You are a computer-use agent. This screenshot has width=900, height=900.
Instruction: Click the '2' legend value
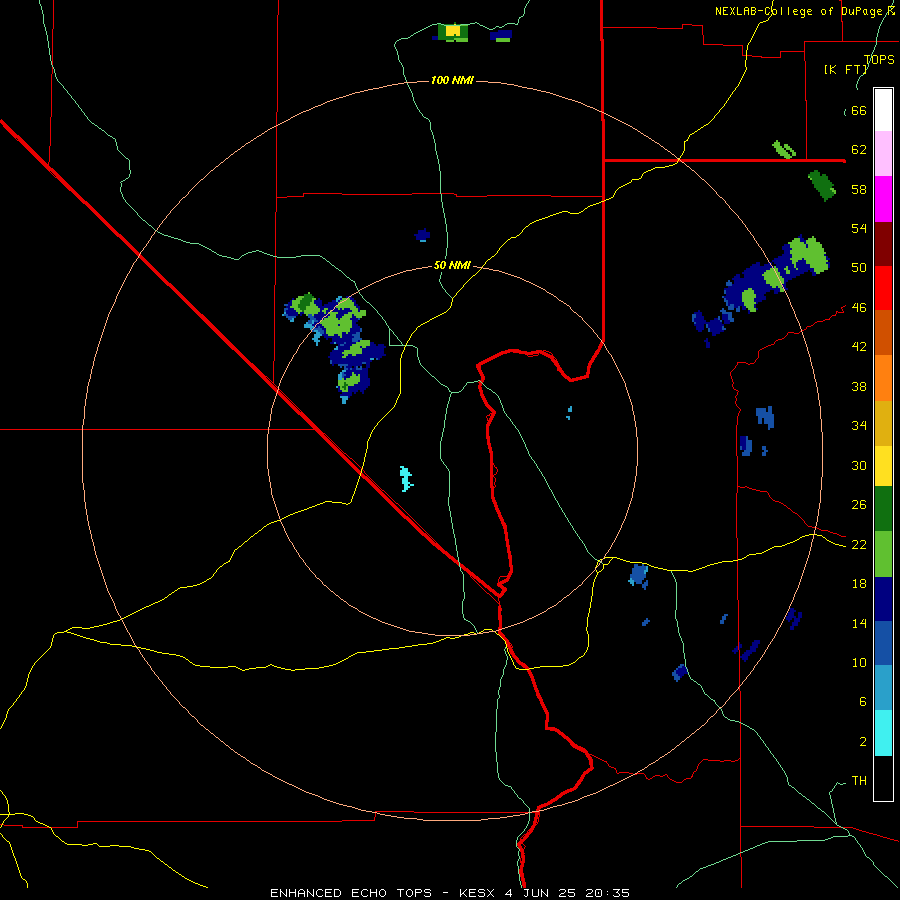click(x=863, y=742)
